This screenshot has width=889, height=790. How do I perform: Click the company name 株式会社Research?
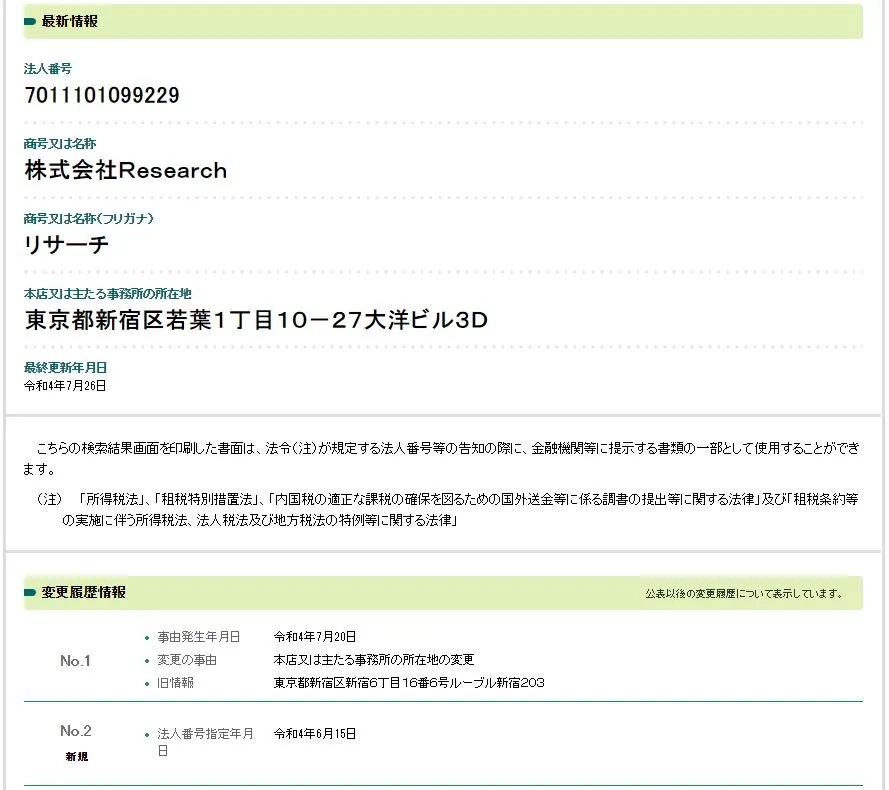[126, 170]
